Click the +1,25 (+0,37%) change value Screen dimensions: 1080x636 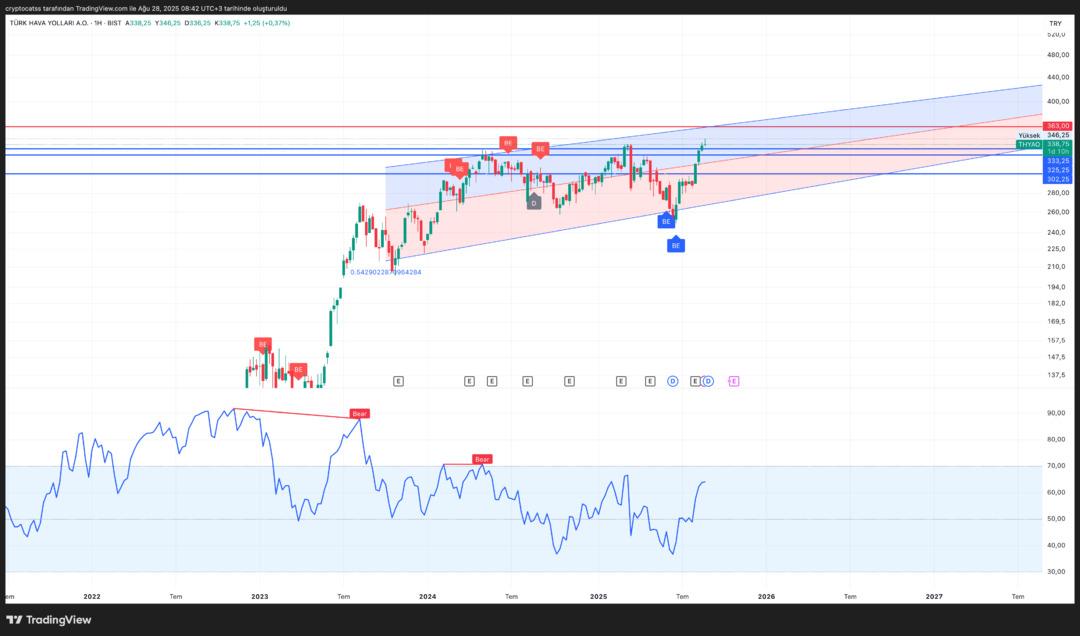[x=267, y=23]
